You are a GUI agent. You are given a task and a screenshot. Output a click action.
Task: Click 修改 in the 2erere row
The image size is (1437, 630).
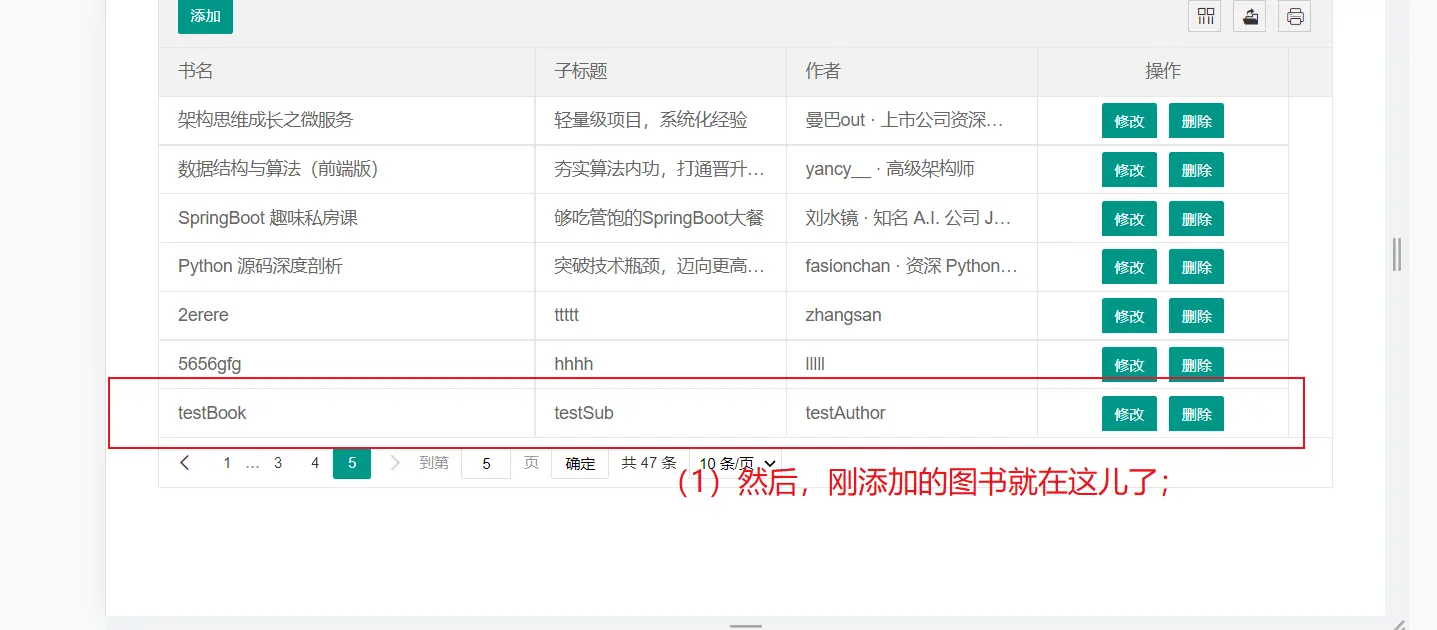pyautogui.click(x=1129, y=316)
